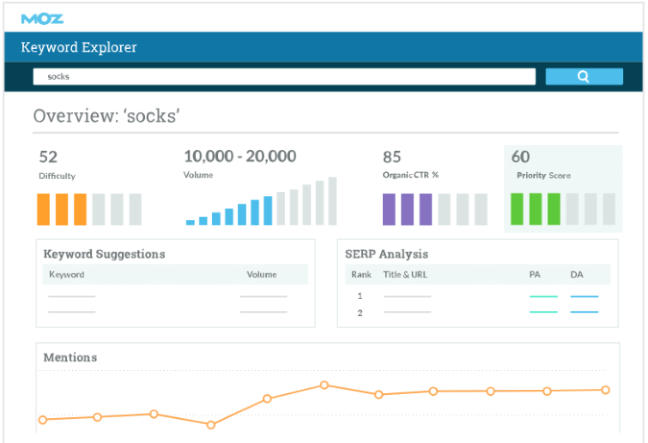Click the peak point on Mentions graph

324,385
